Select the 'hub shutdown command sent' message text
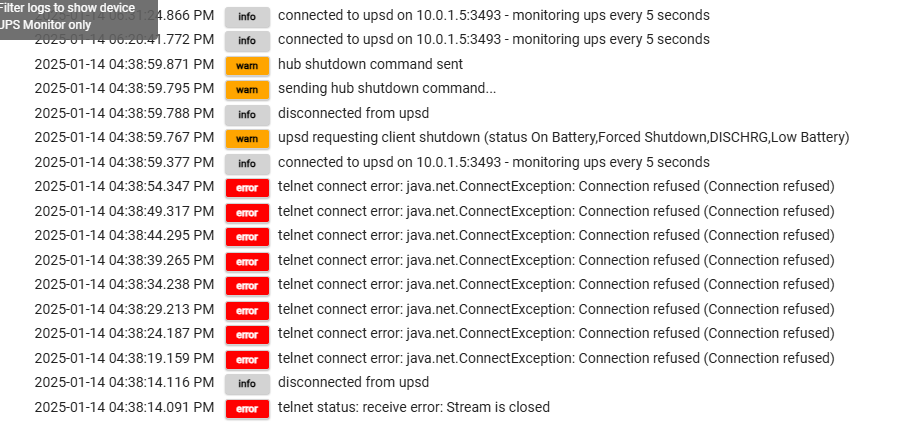The image size is (923, 427). click(x=370, y=64)
